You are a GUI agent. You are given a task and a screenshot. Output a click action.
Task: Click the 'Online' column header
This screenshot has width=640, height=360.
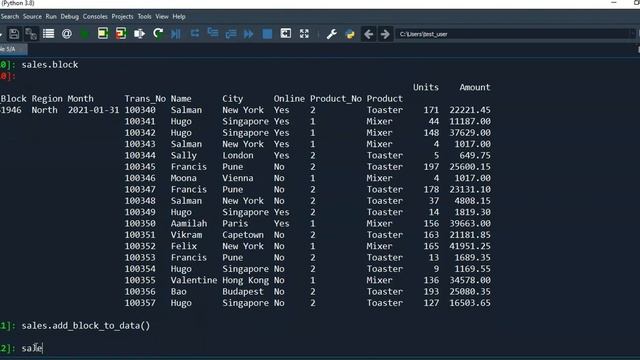pos(289,99)
